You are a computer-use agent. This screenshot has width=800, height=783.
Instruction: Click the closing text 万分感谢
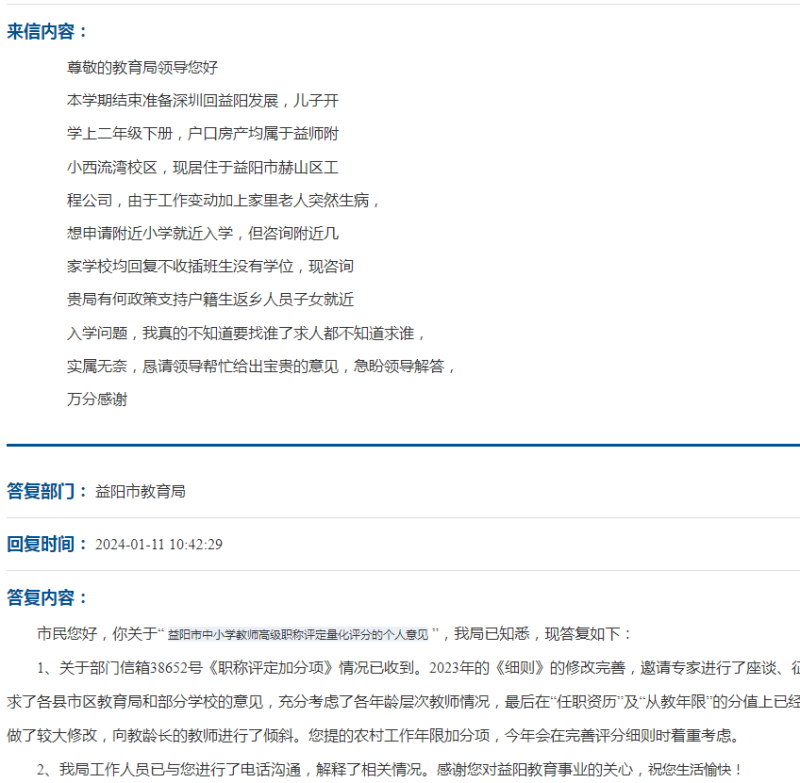point(97,399)
